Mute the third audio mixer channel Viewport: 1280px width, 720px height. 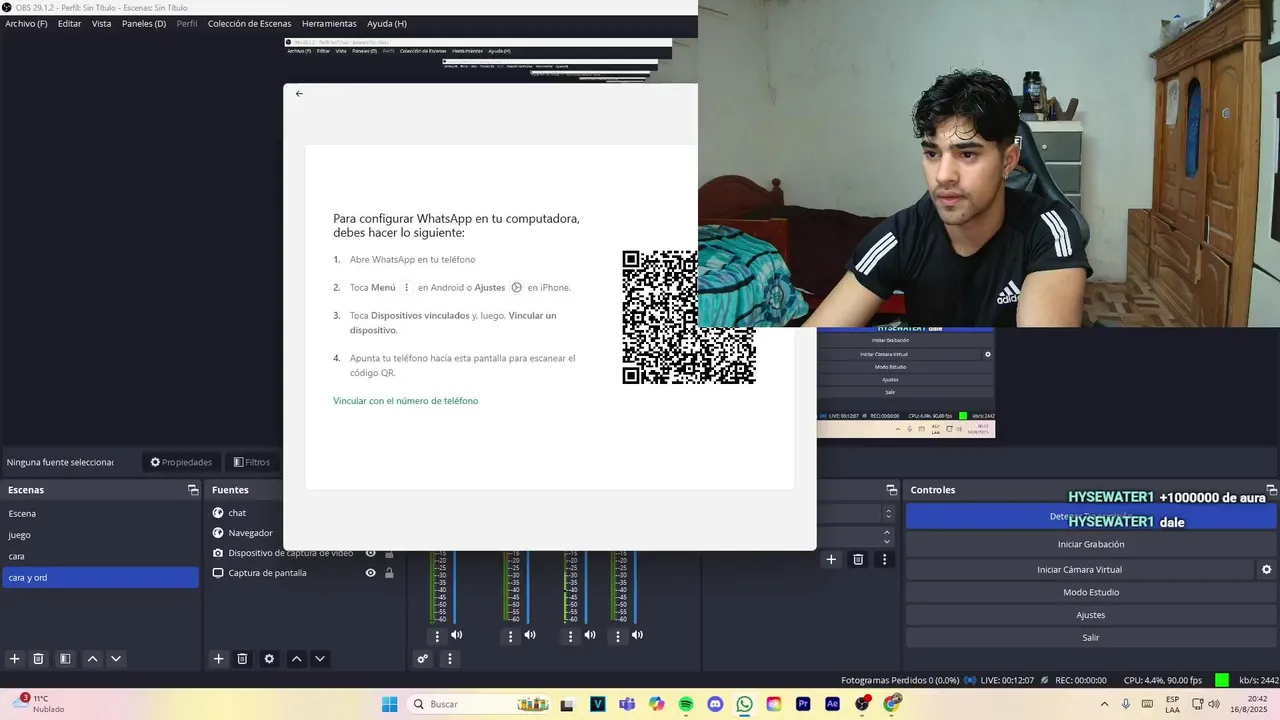[x=590, y=635]
